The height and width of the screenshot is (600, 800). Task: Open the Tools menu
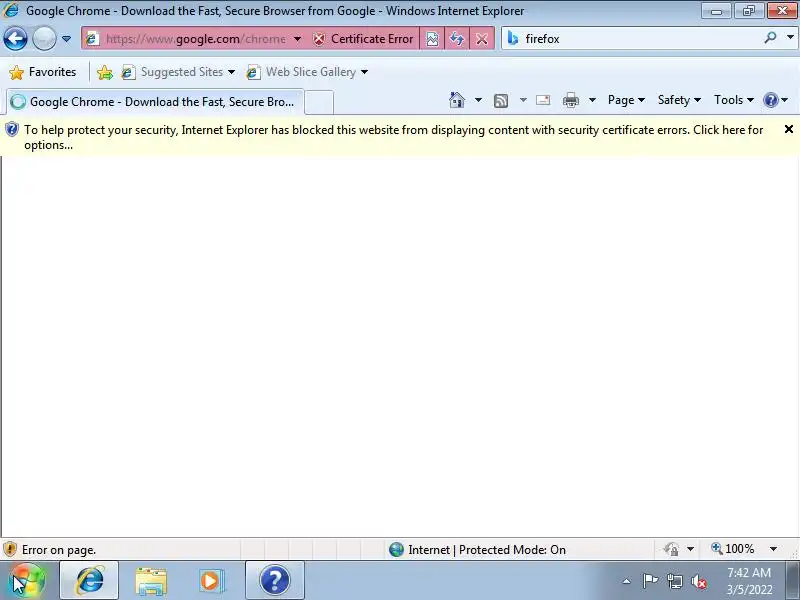(x=734, y=100)
